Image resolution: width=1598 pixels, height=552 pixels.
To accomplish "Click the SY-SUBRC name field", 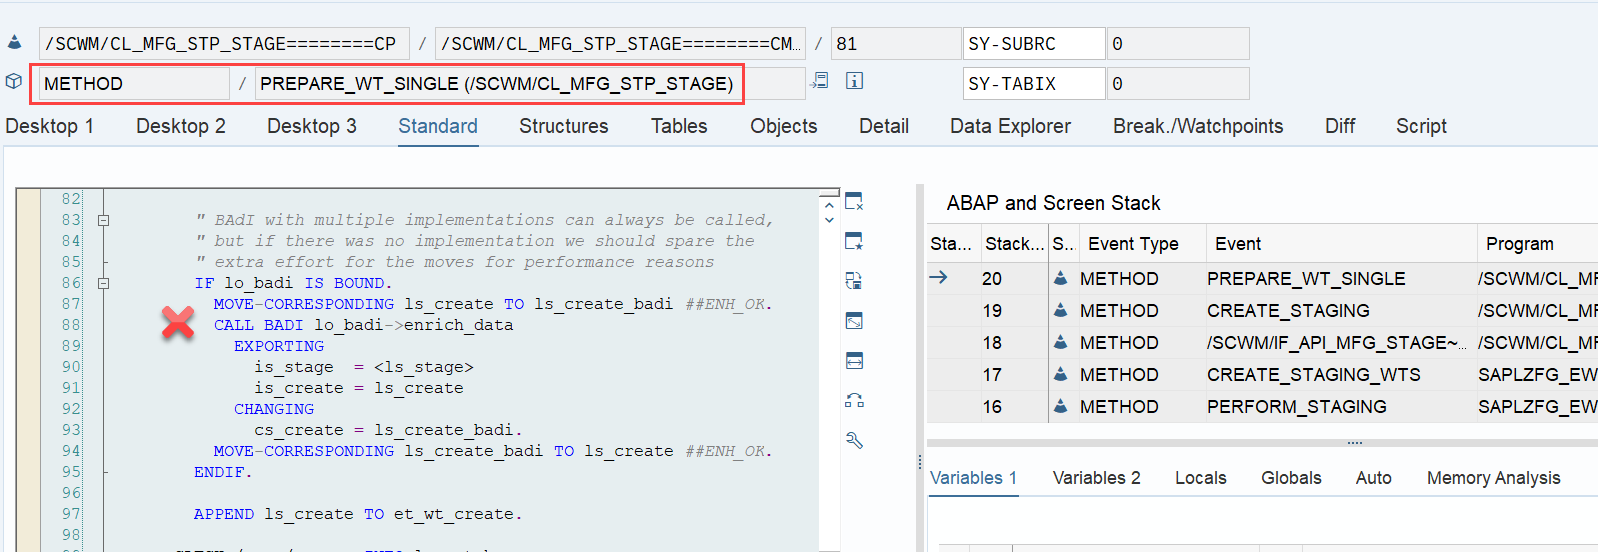I will [1034, 44].
